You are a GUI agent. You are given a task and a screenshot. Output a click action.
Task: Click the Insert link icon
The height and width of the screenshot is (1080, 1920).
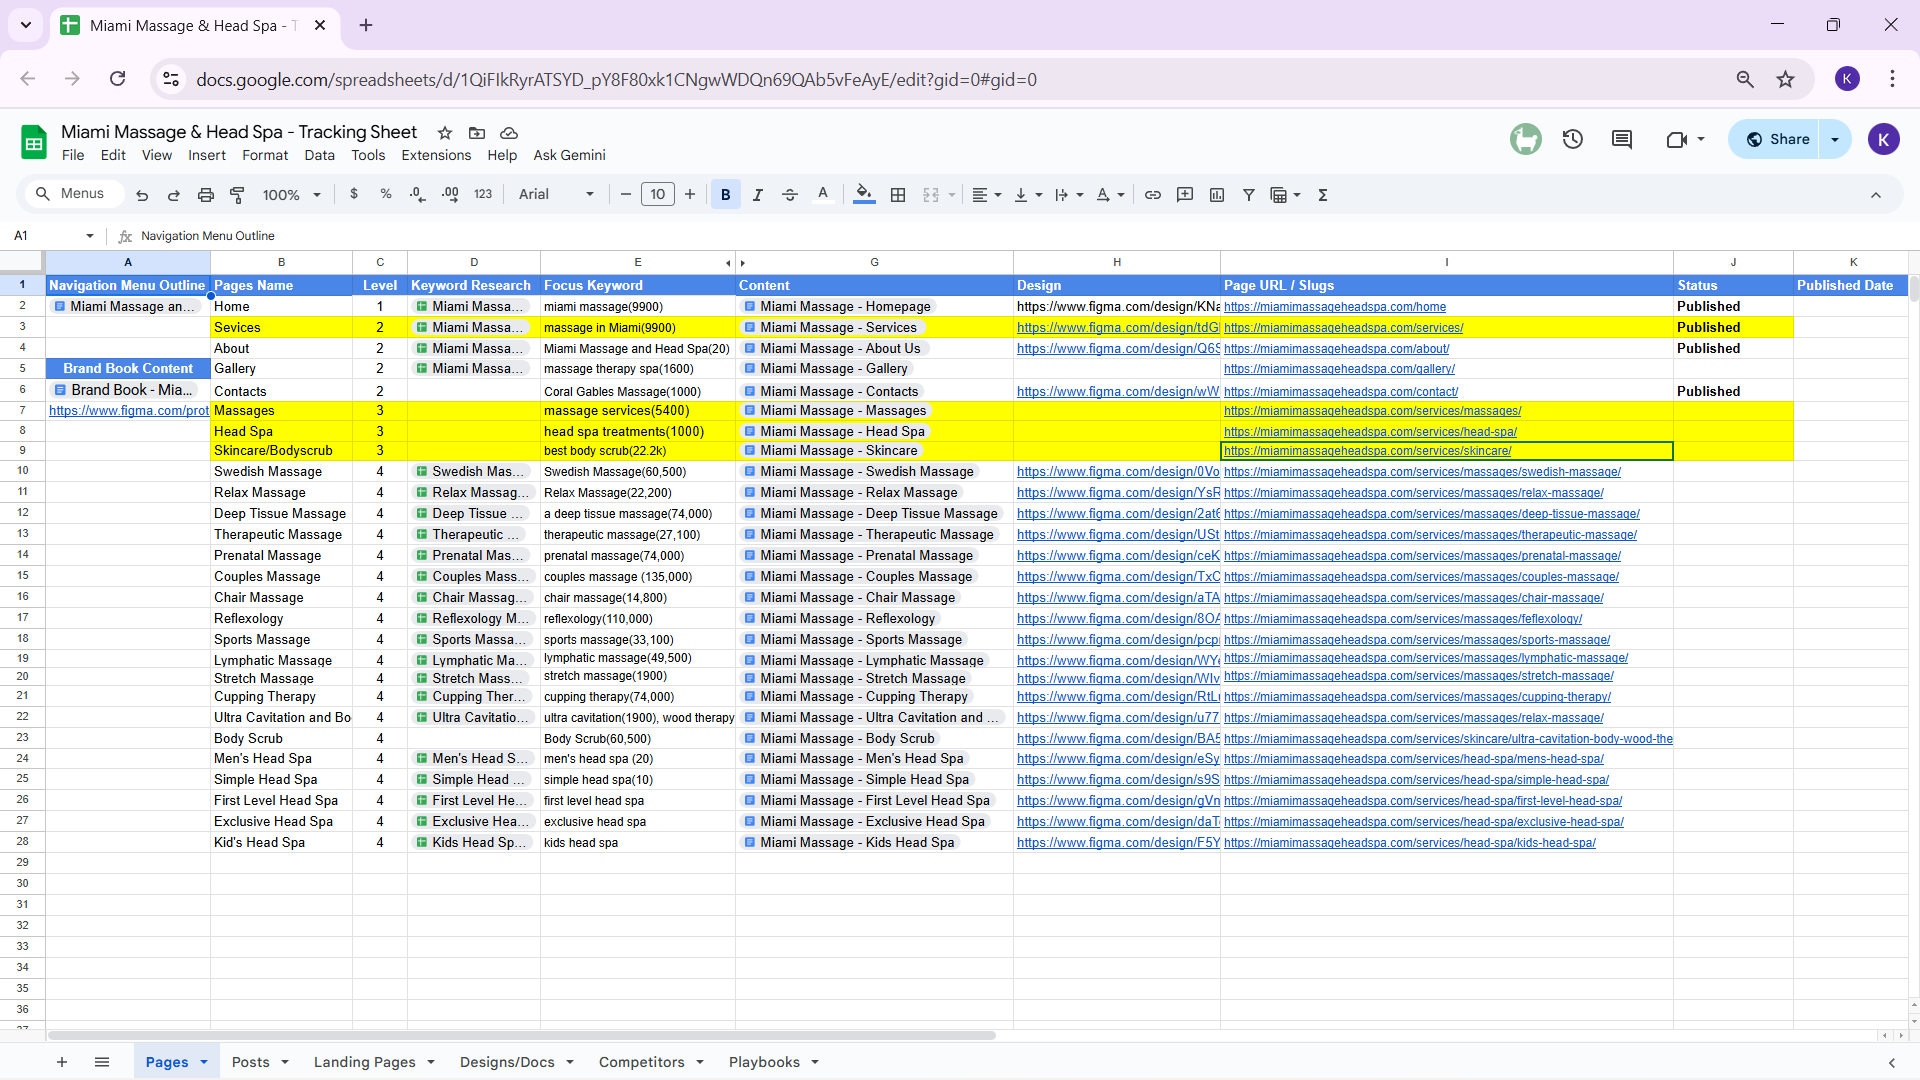(x=1152, y=195)
